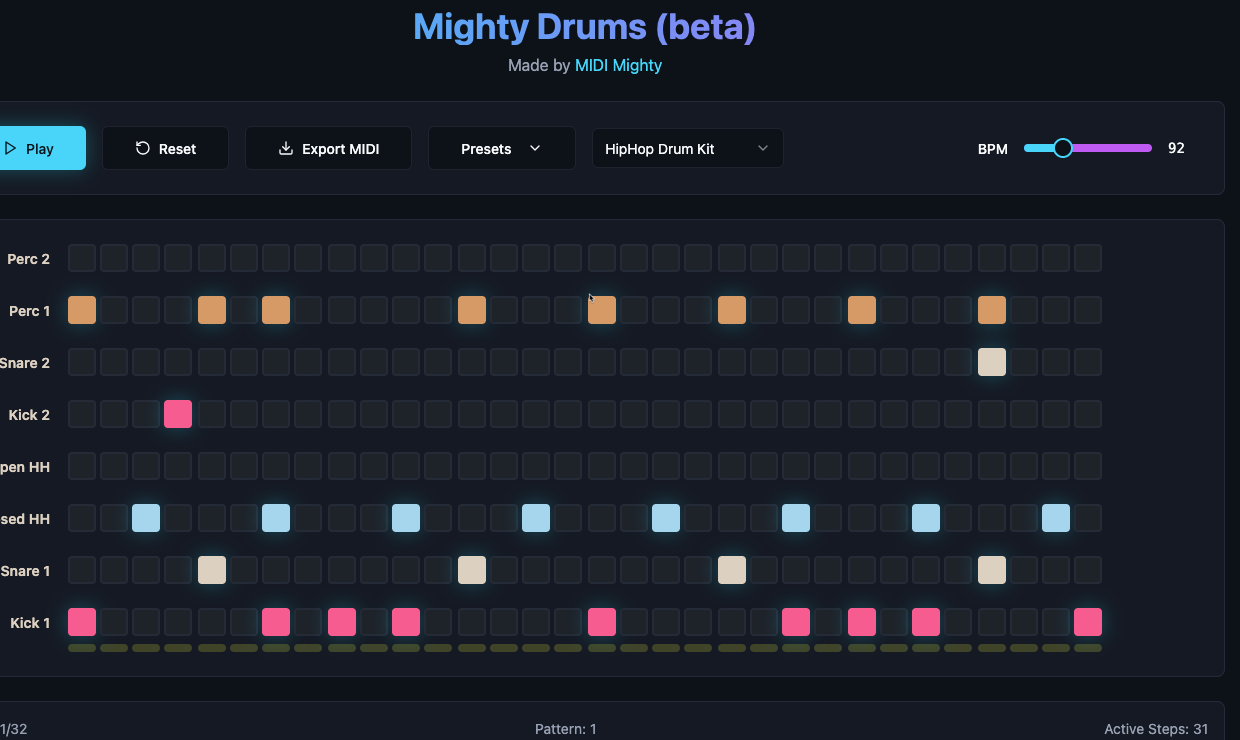Reset the drum pattern
This screenshot has width=1240, height=740.
click(x=165, y=148)
